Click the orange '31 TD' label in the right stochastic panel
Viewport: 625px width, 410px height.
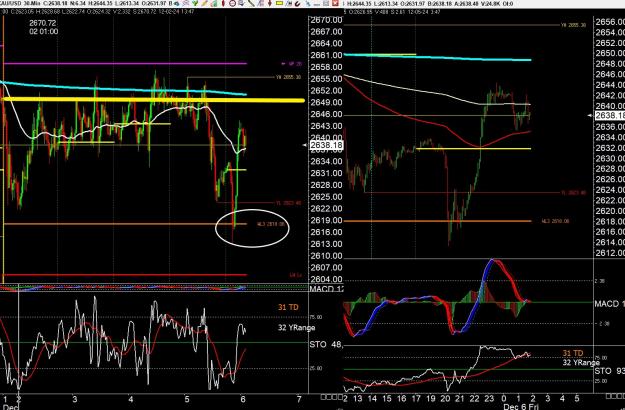coord(573,353)
